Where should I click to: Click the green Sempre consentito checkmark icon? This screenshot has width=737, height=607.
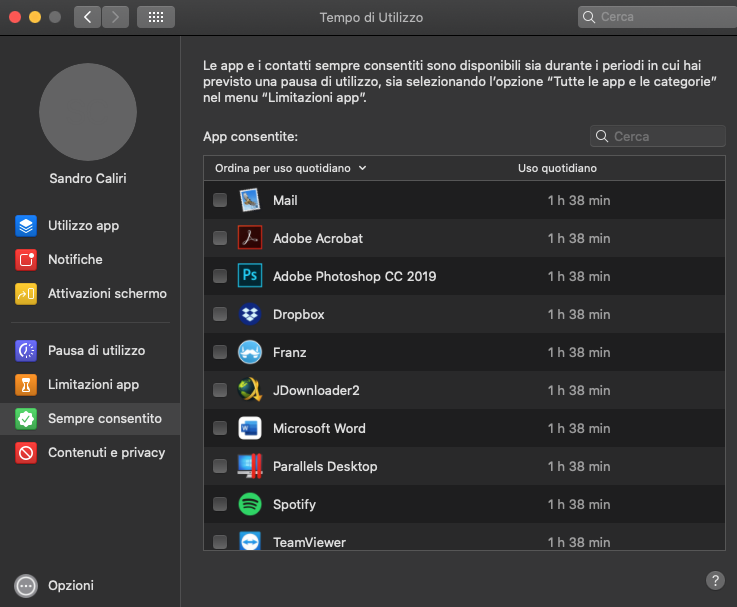26,418
